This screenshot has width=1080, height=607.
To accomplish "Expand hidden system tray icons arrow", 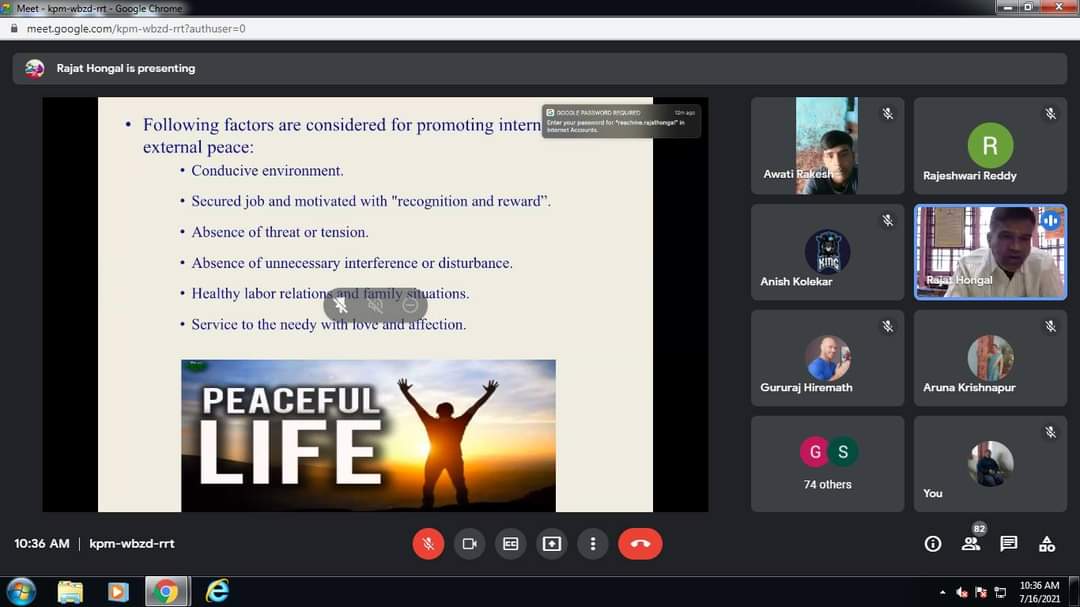I will click(942, 592).
